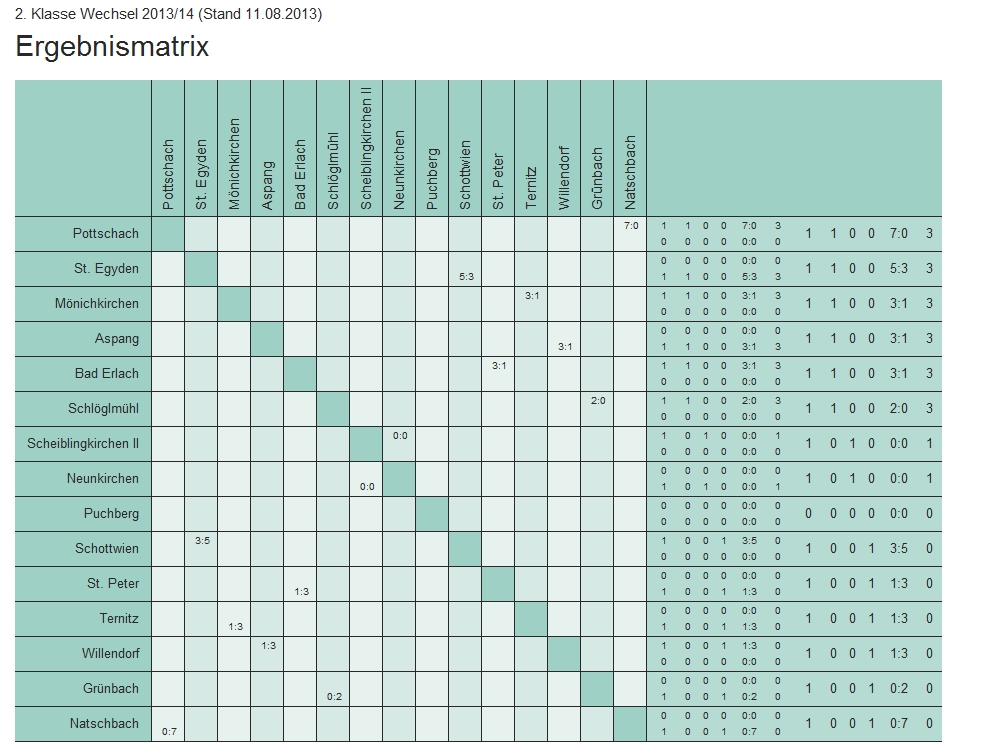Screen dimensions: 981x749
Task: Click the Scheiblingkirchen II row label
Action: tap(83, 443)
